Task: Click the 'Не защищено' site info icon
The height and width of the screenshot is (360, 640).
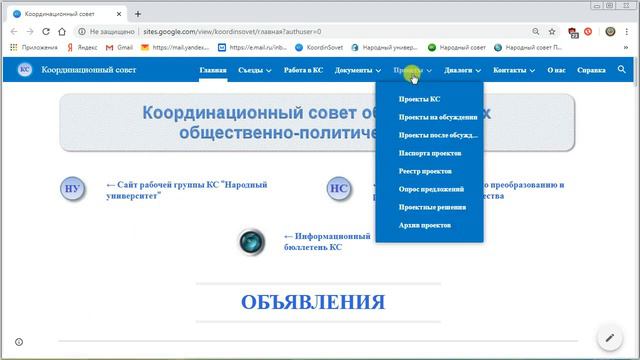Action: pos(82,31)
